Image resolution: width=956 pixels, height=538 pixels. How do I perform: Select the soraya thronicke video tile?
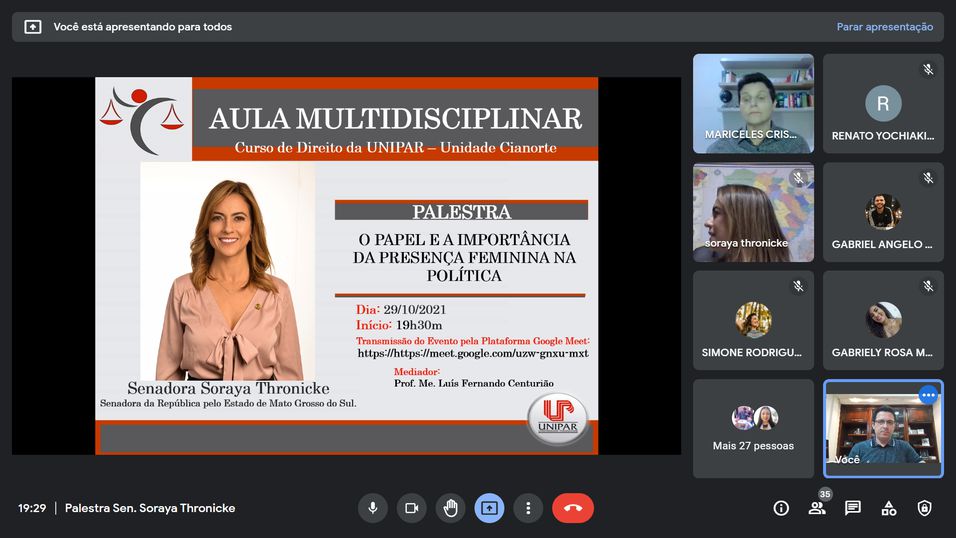(753, 212)
